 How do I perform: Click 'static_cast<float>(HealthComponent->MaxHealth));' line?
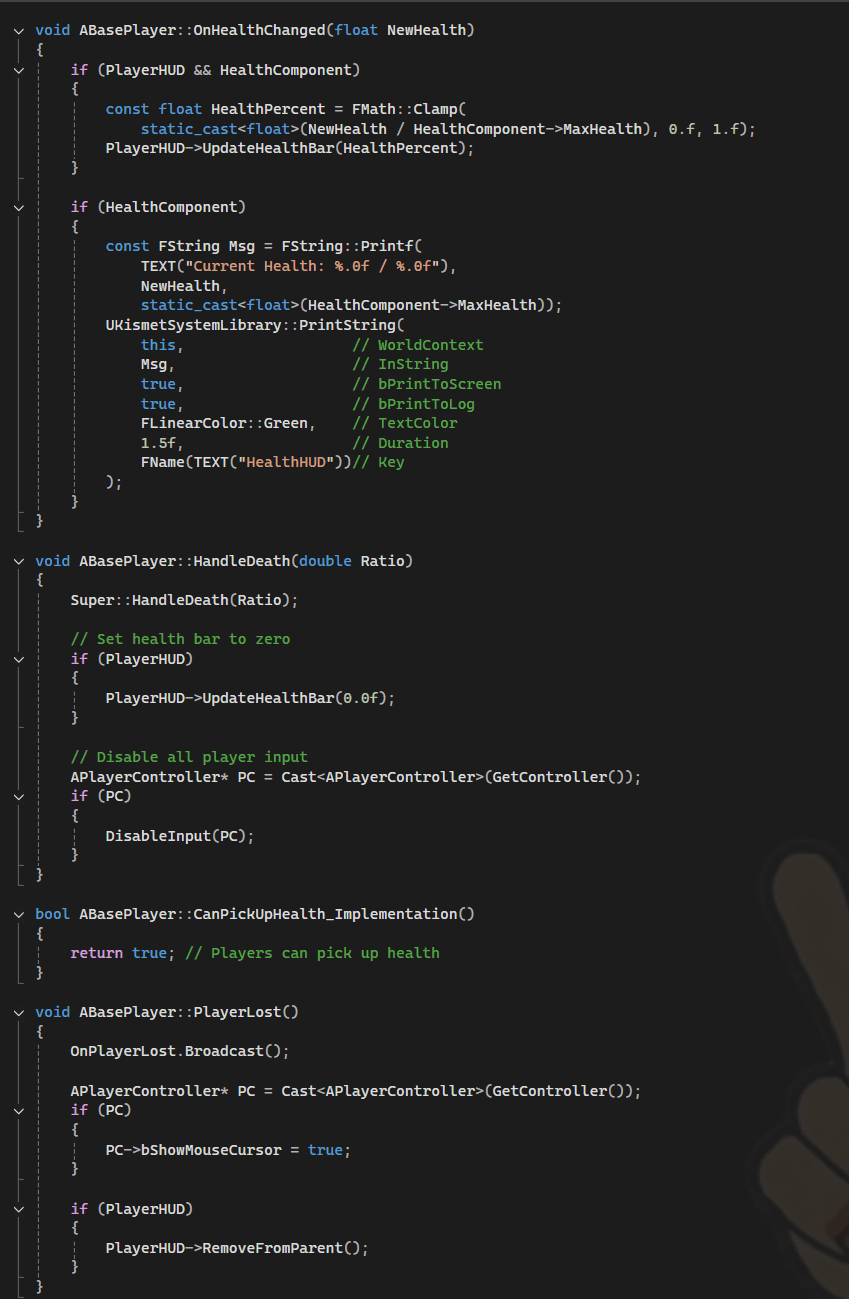click(352, 305)
